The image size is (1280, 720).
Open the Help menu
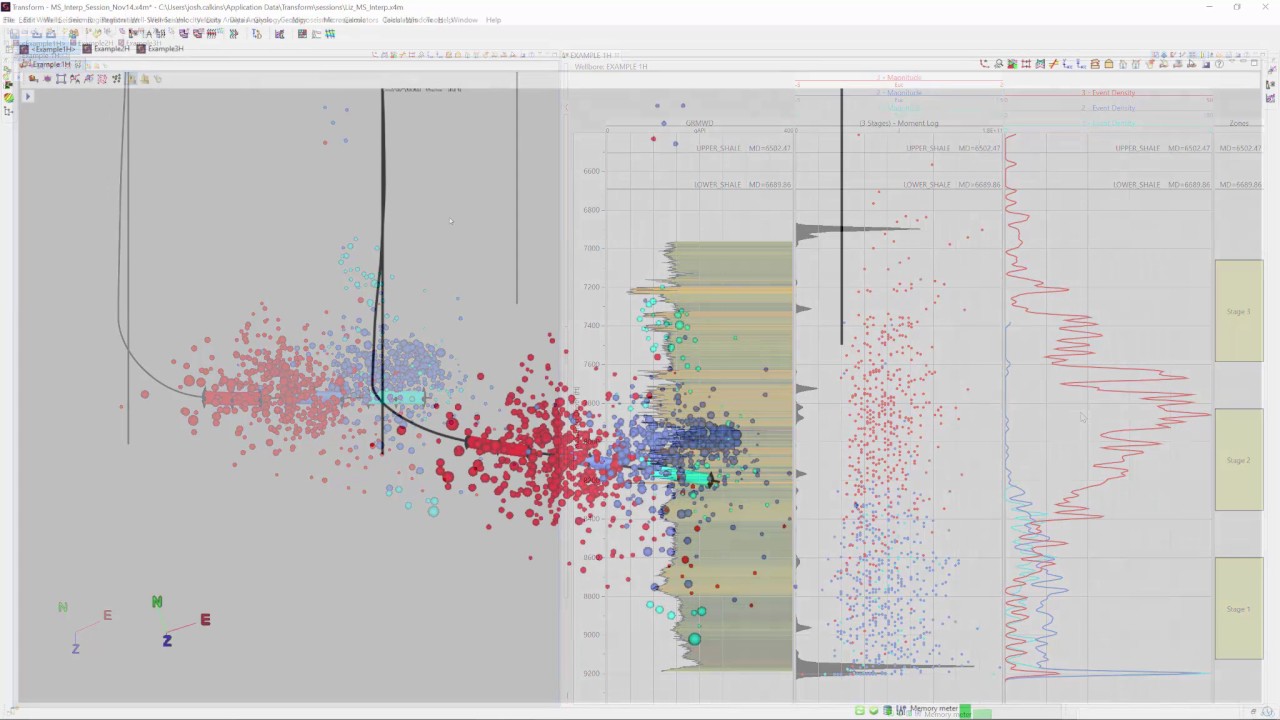coord(493,20)
